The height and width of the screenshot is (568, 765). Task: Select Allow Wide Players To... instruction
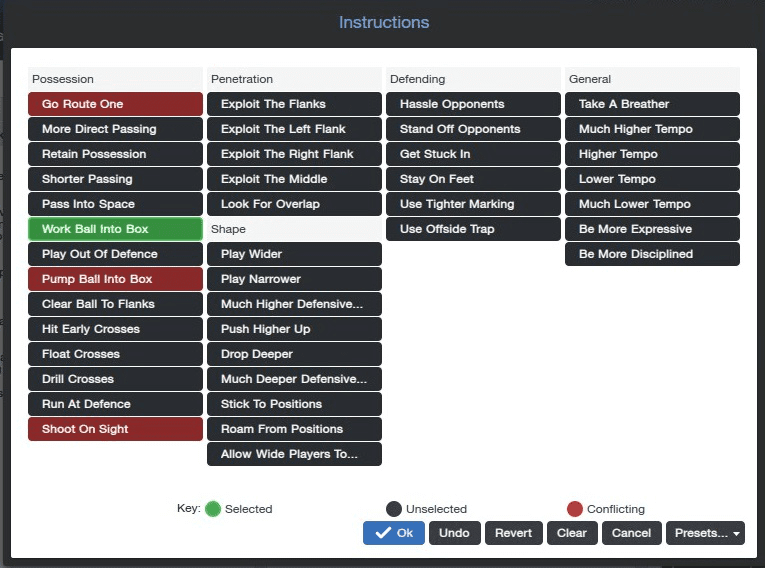coord(294,454)
